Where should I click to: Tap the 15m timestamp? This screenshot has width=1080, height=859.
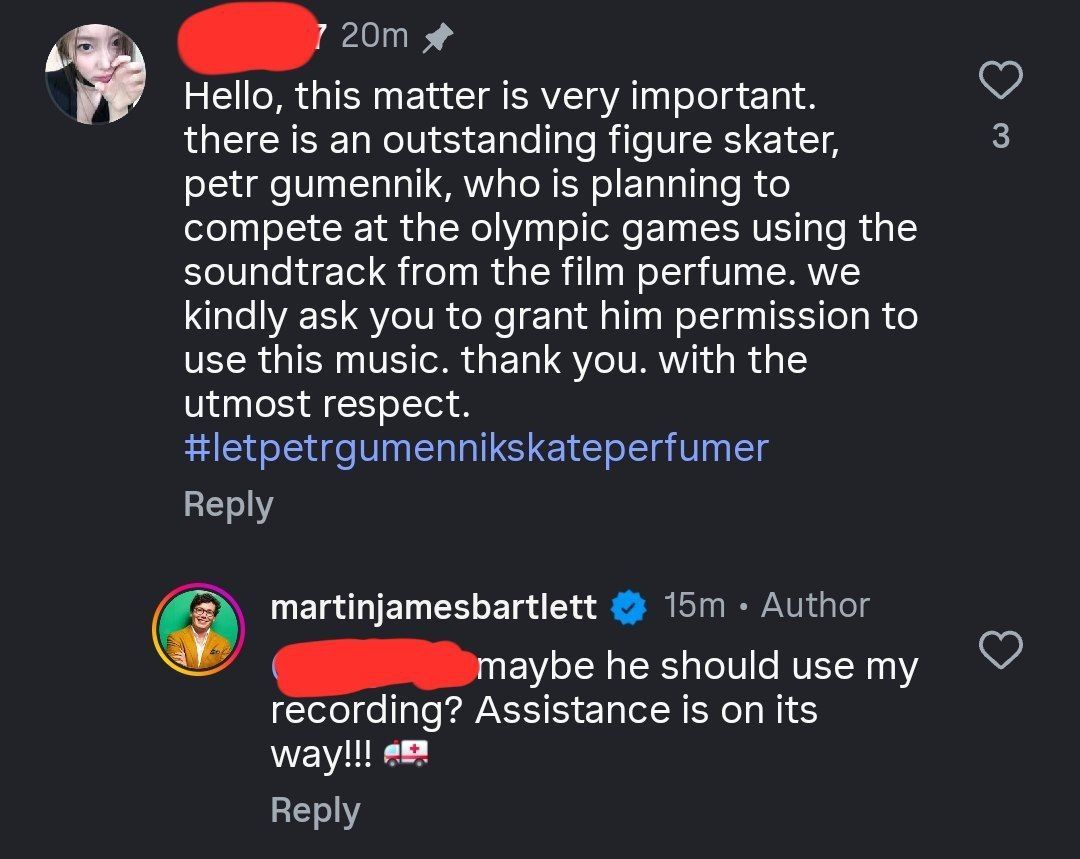pos(694,605)
